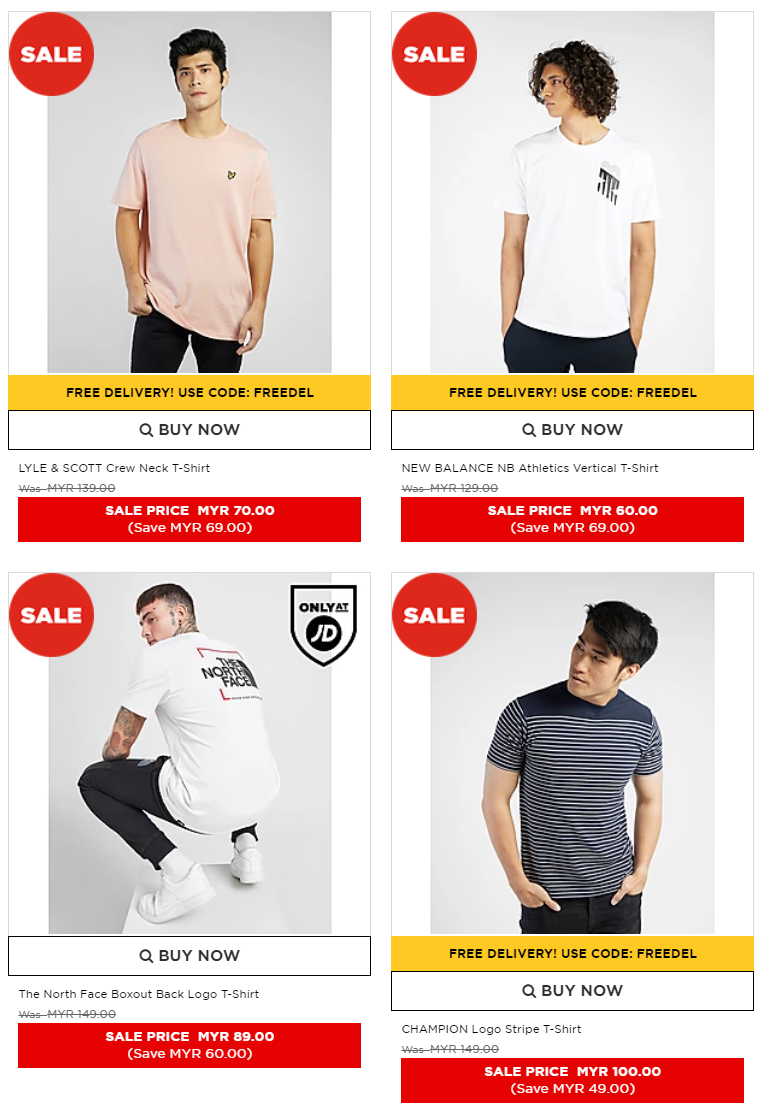Click the SALE badge on New Balance shirt
Viewport: 765px width, 1113px height.
(x=434, y=54)
